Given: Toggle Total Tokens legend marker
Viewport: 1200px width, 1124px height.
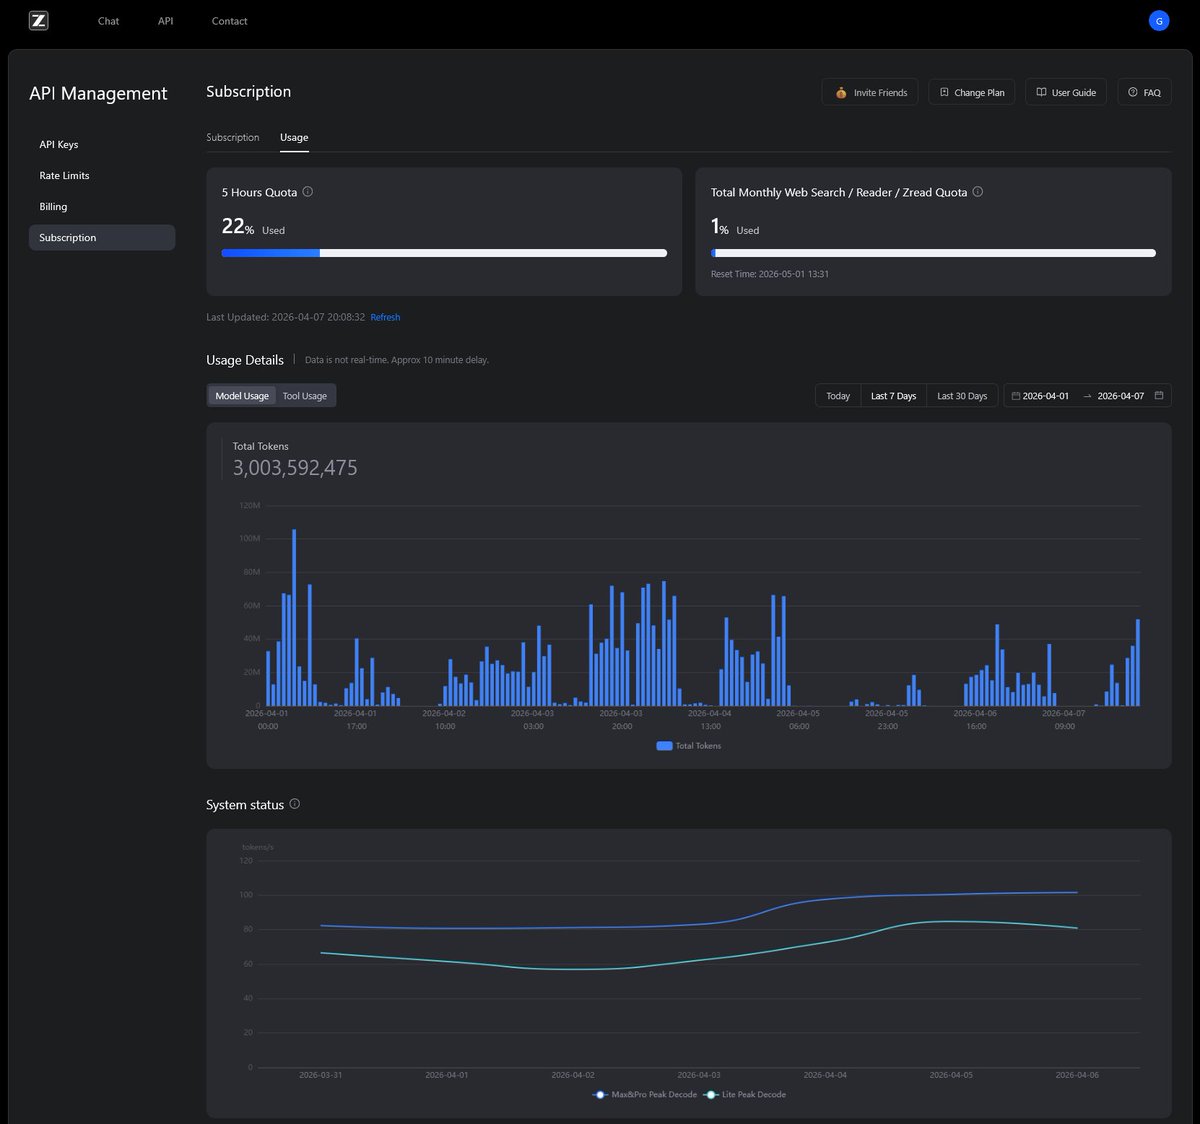Looking at the screenshot, I should pyautogui.click(x=664, y=746).
